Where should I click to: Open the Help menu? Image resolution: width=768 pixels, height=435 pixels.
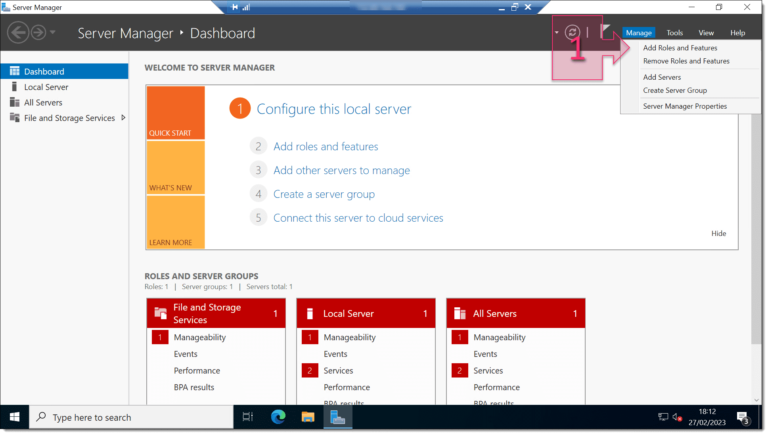coord(737,33)
